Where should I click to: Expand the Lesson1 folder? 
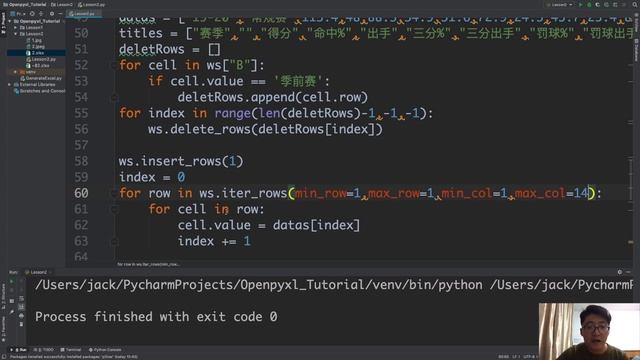click(16, 28)
